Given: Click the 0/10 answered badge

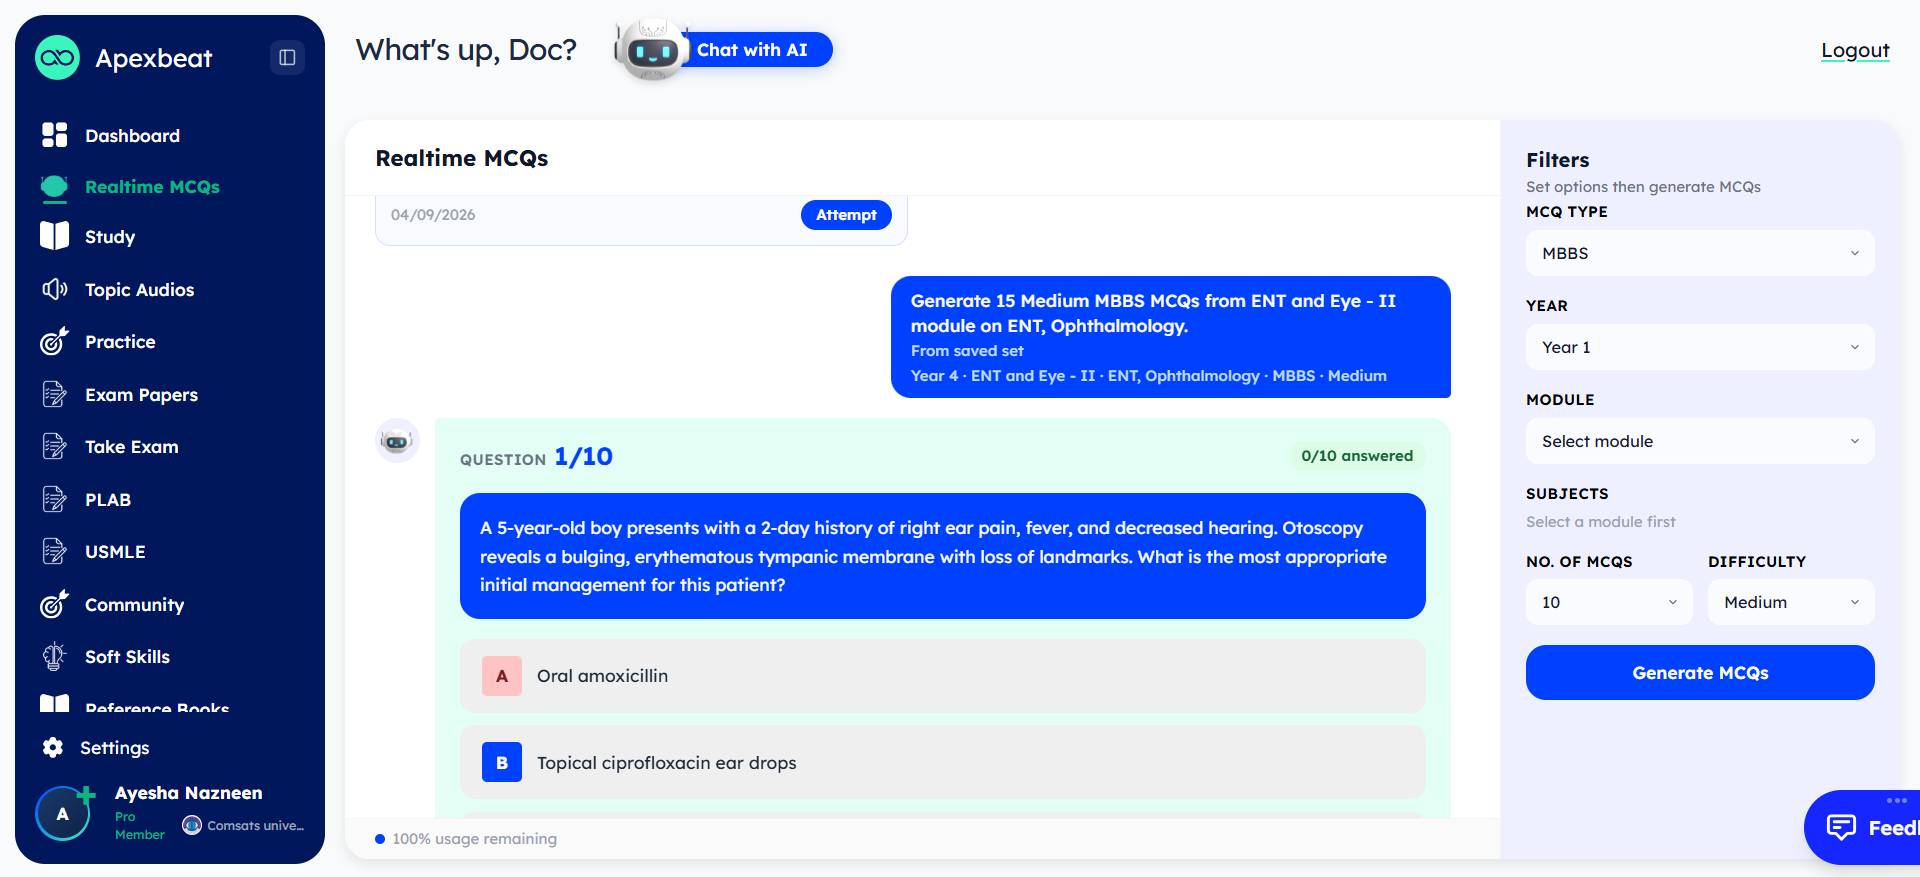Looking at the screenshot, I should point(1357,456).
